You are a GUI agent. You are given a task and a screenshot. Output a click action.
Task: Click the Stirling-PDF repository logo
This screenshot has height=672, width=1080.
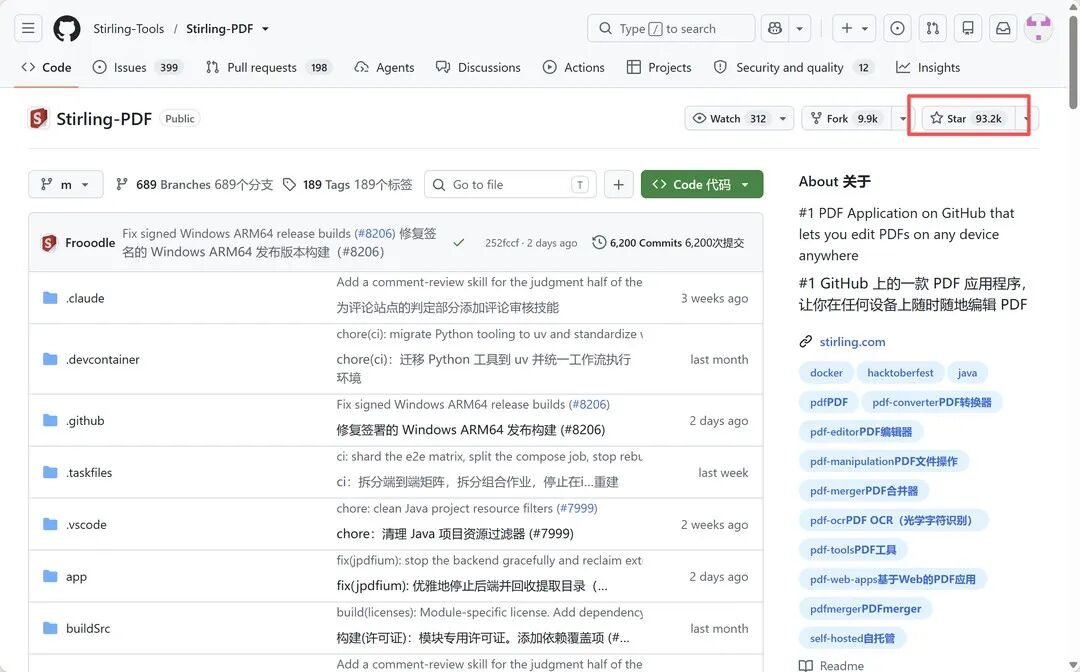pyautogui.click(x=39, y=118)
